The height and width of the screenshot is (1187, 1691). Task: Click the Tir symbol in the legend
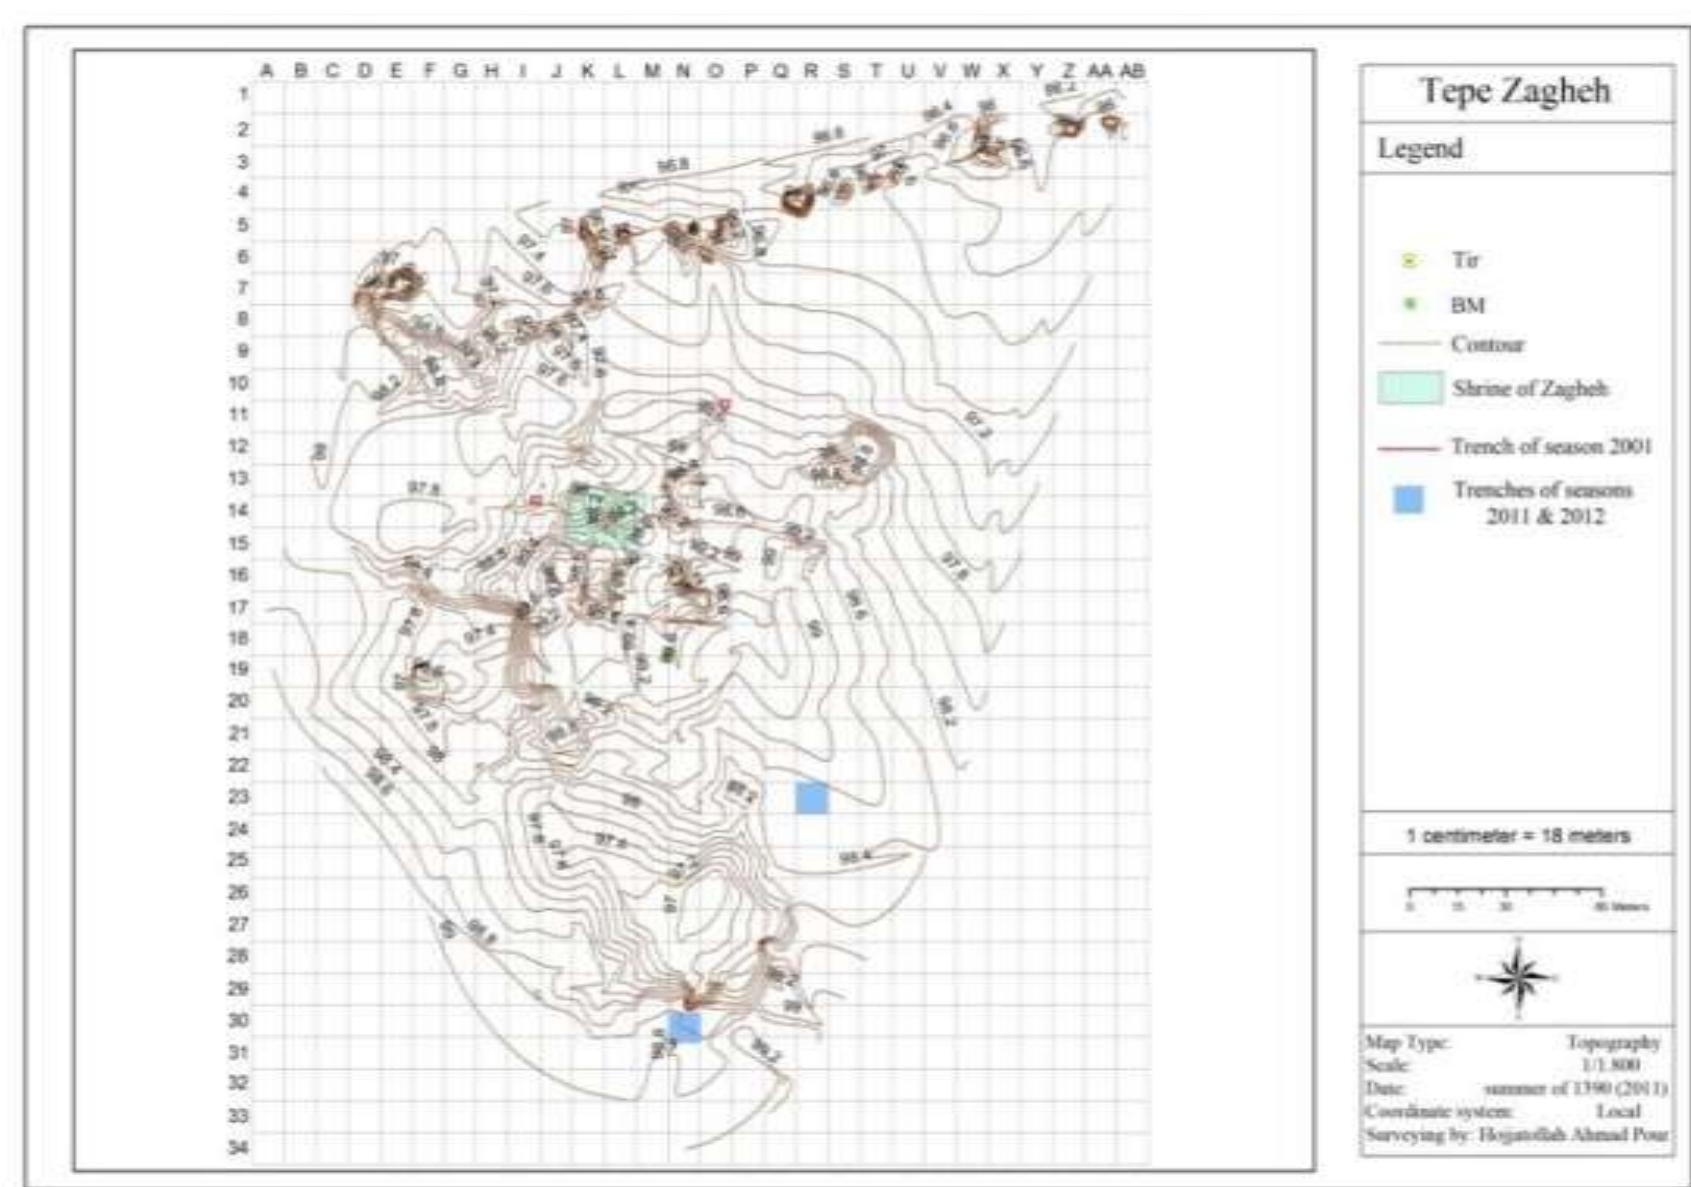(x=1410, y=261)
